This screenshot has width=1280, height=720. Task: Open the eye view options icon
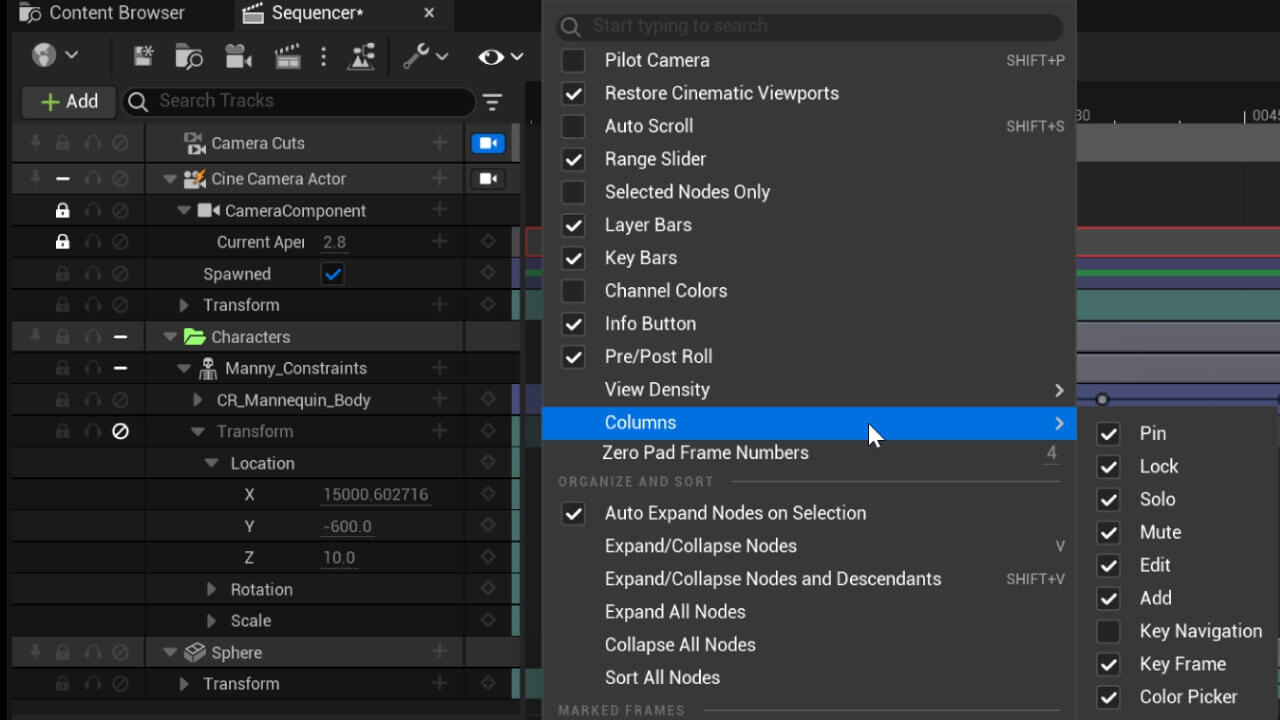coord(491,57)
